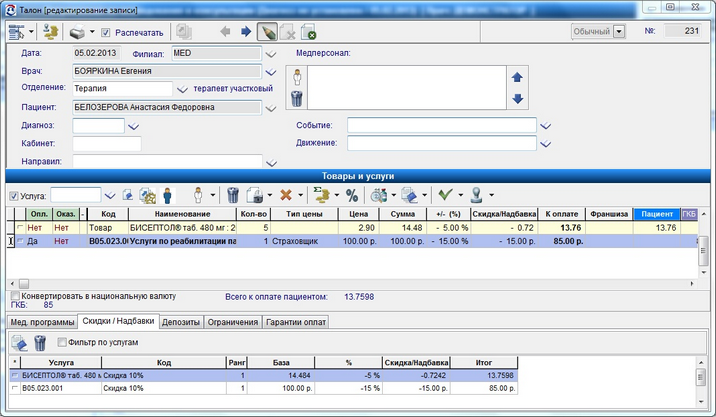Switch to Мед. программы tab

(x=42, y=322)
